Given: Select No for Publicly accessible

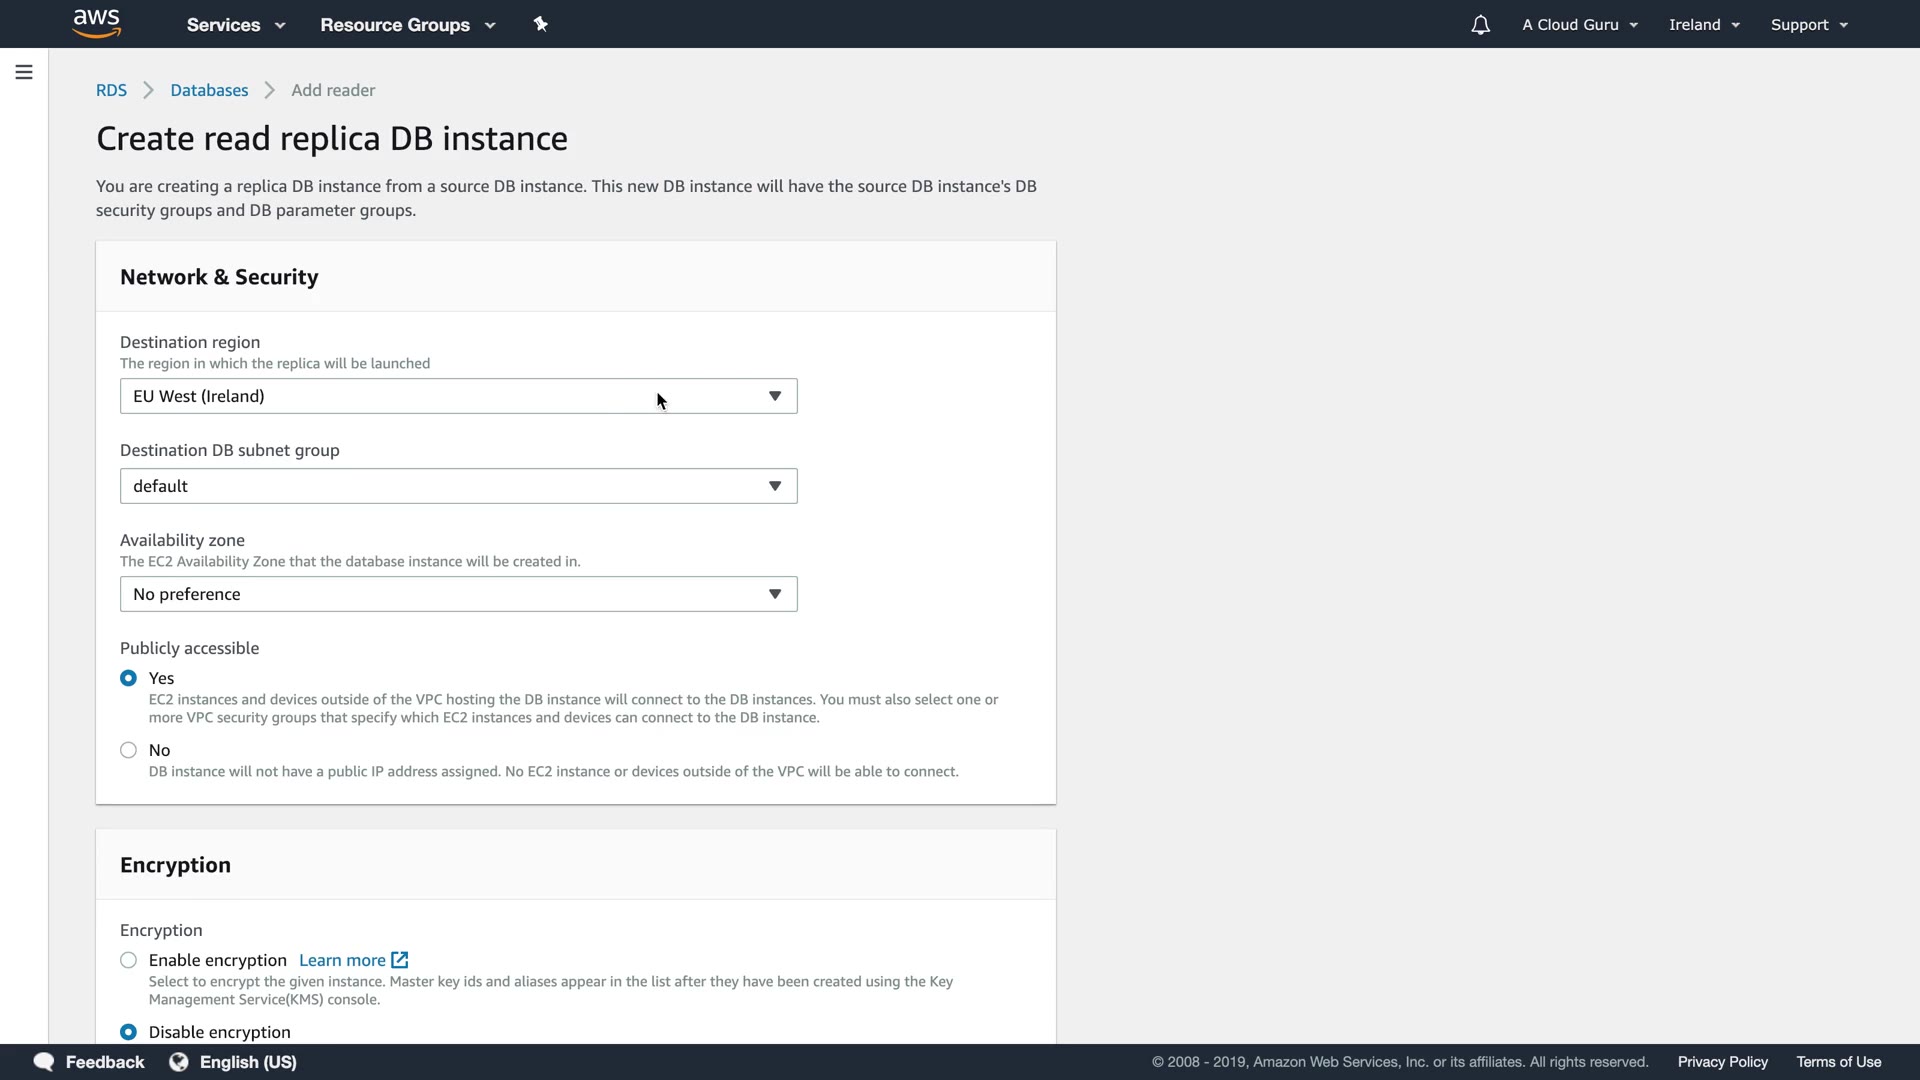Looking at the screenshot, I should (x=128, y=750).
